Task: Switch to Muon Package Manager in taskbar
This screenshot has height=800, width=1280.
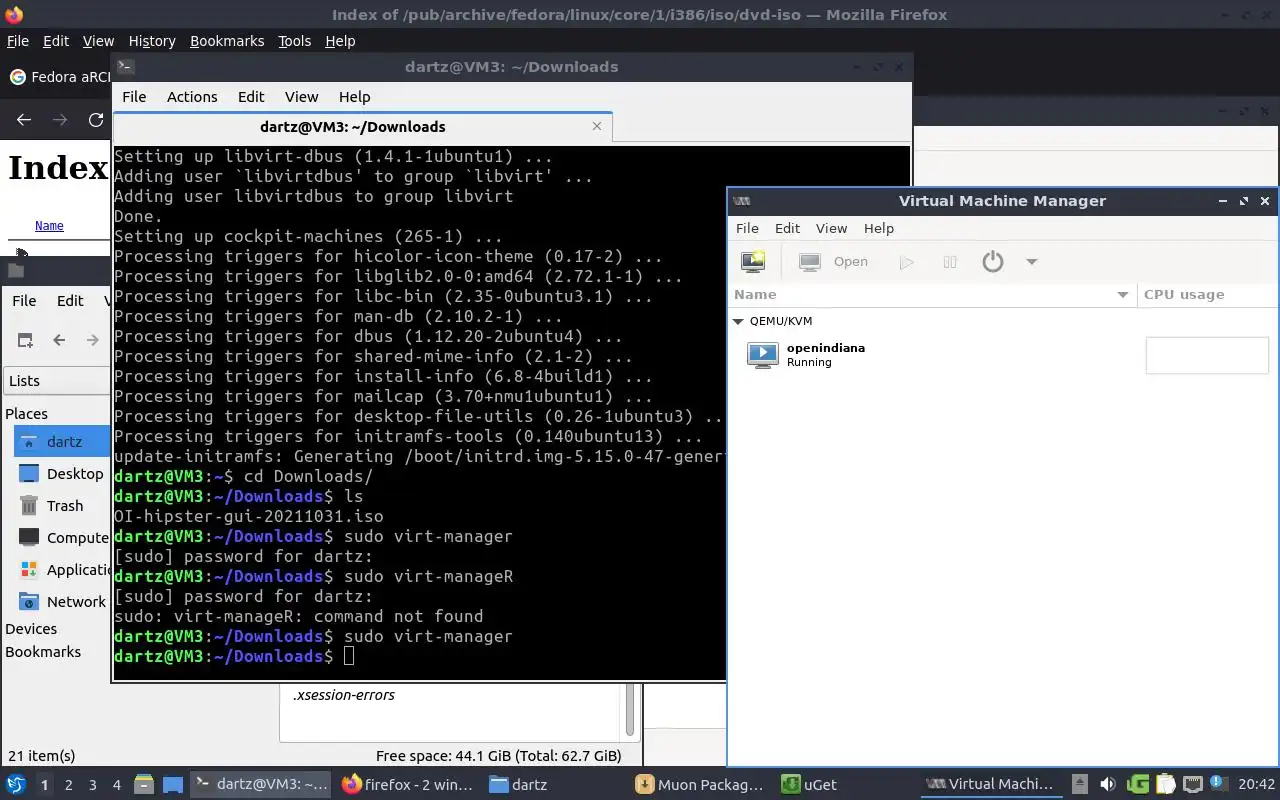Action: pos(702,785)
